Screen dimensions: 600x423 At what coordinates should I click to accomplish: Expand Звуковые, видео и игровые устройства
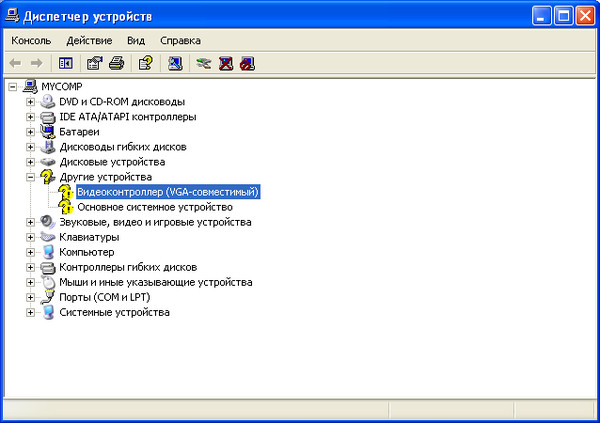[30, 222]
